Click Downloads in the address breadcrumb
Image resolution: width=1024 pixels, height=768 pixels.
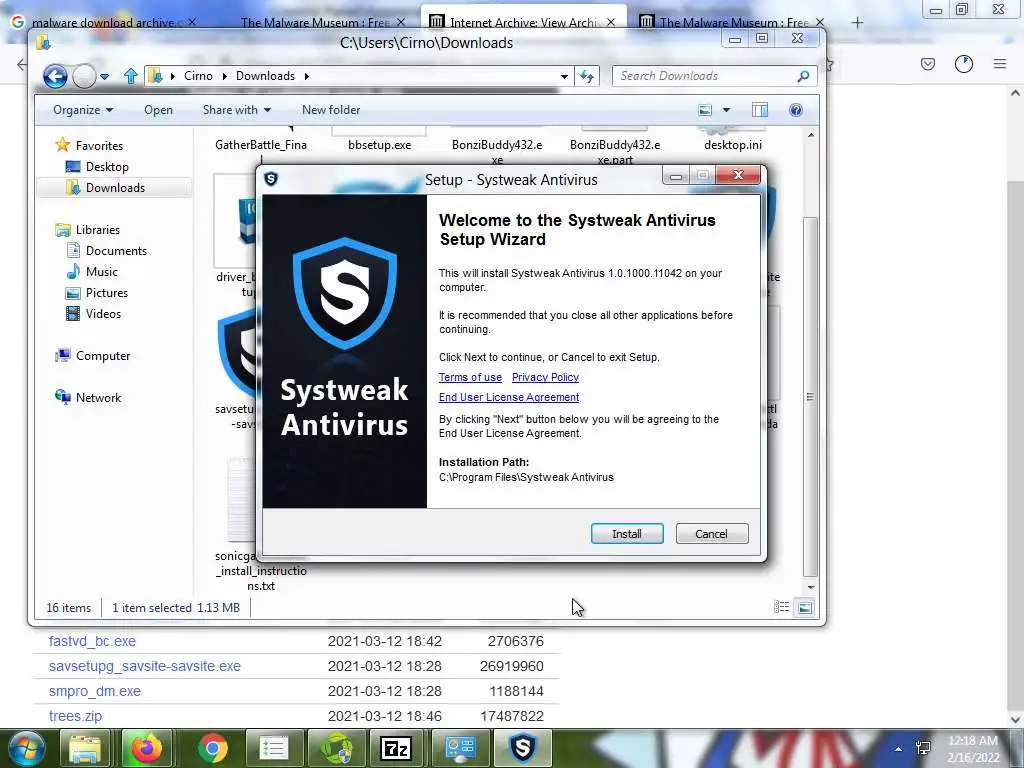coord(265,76)
